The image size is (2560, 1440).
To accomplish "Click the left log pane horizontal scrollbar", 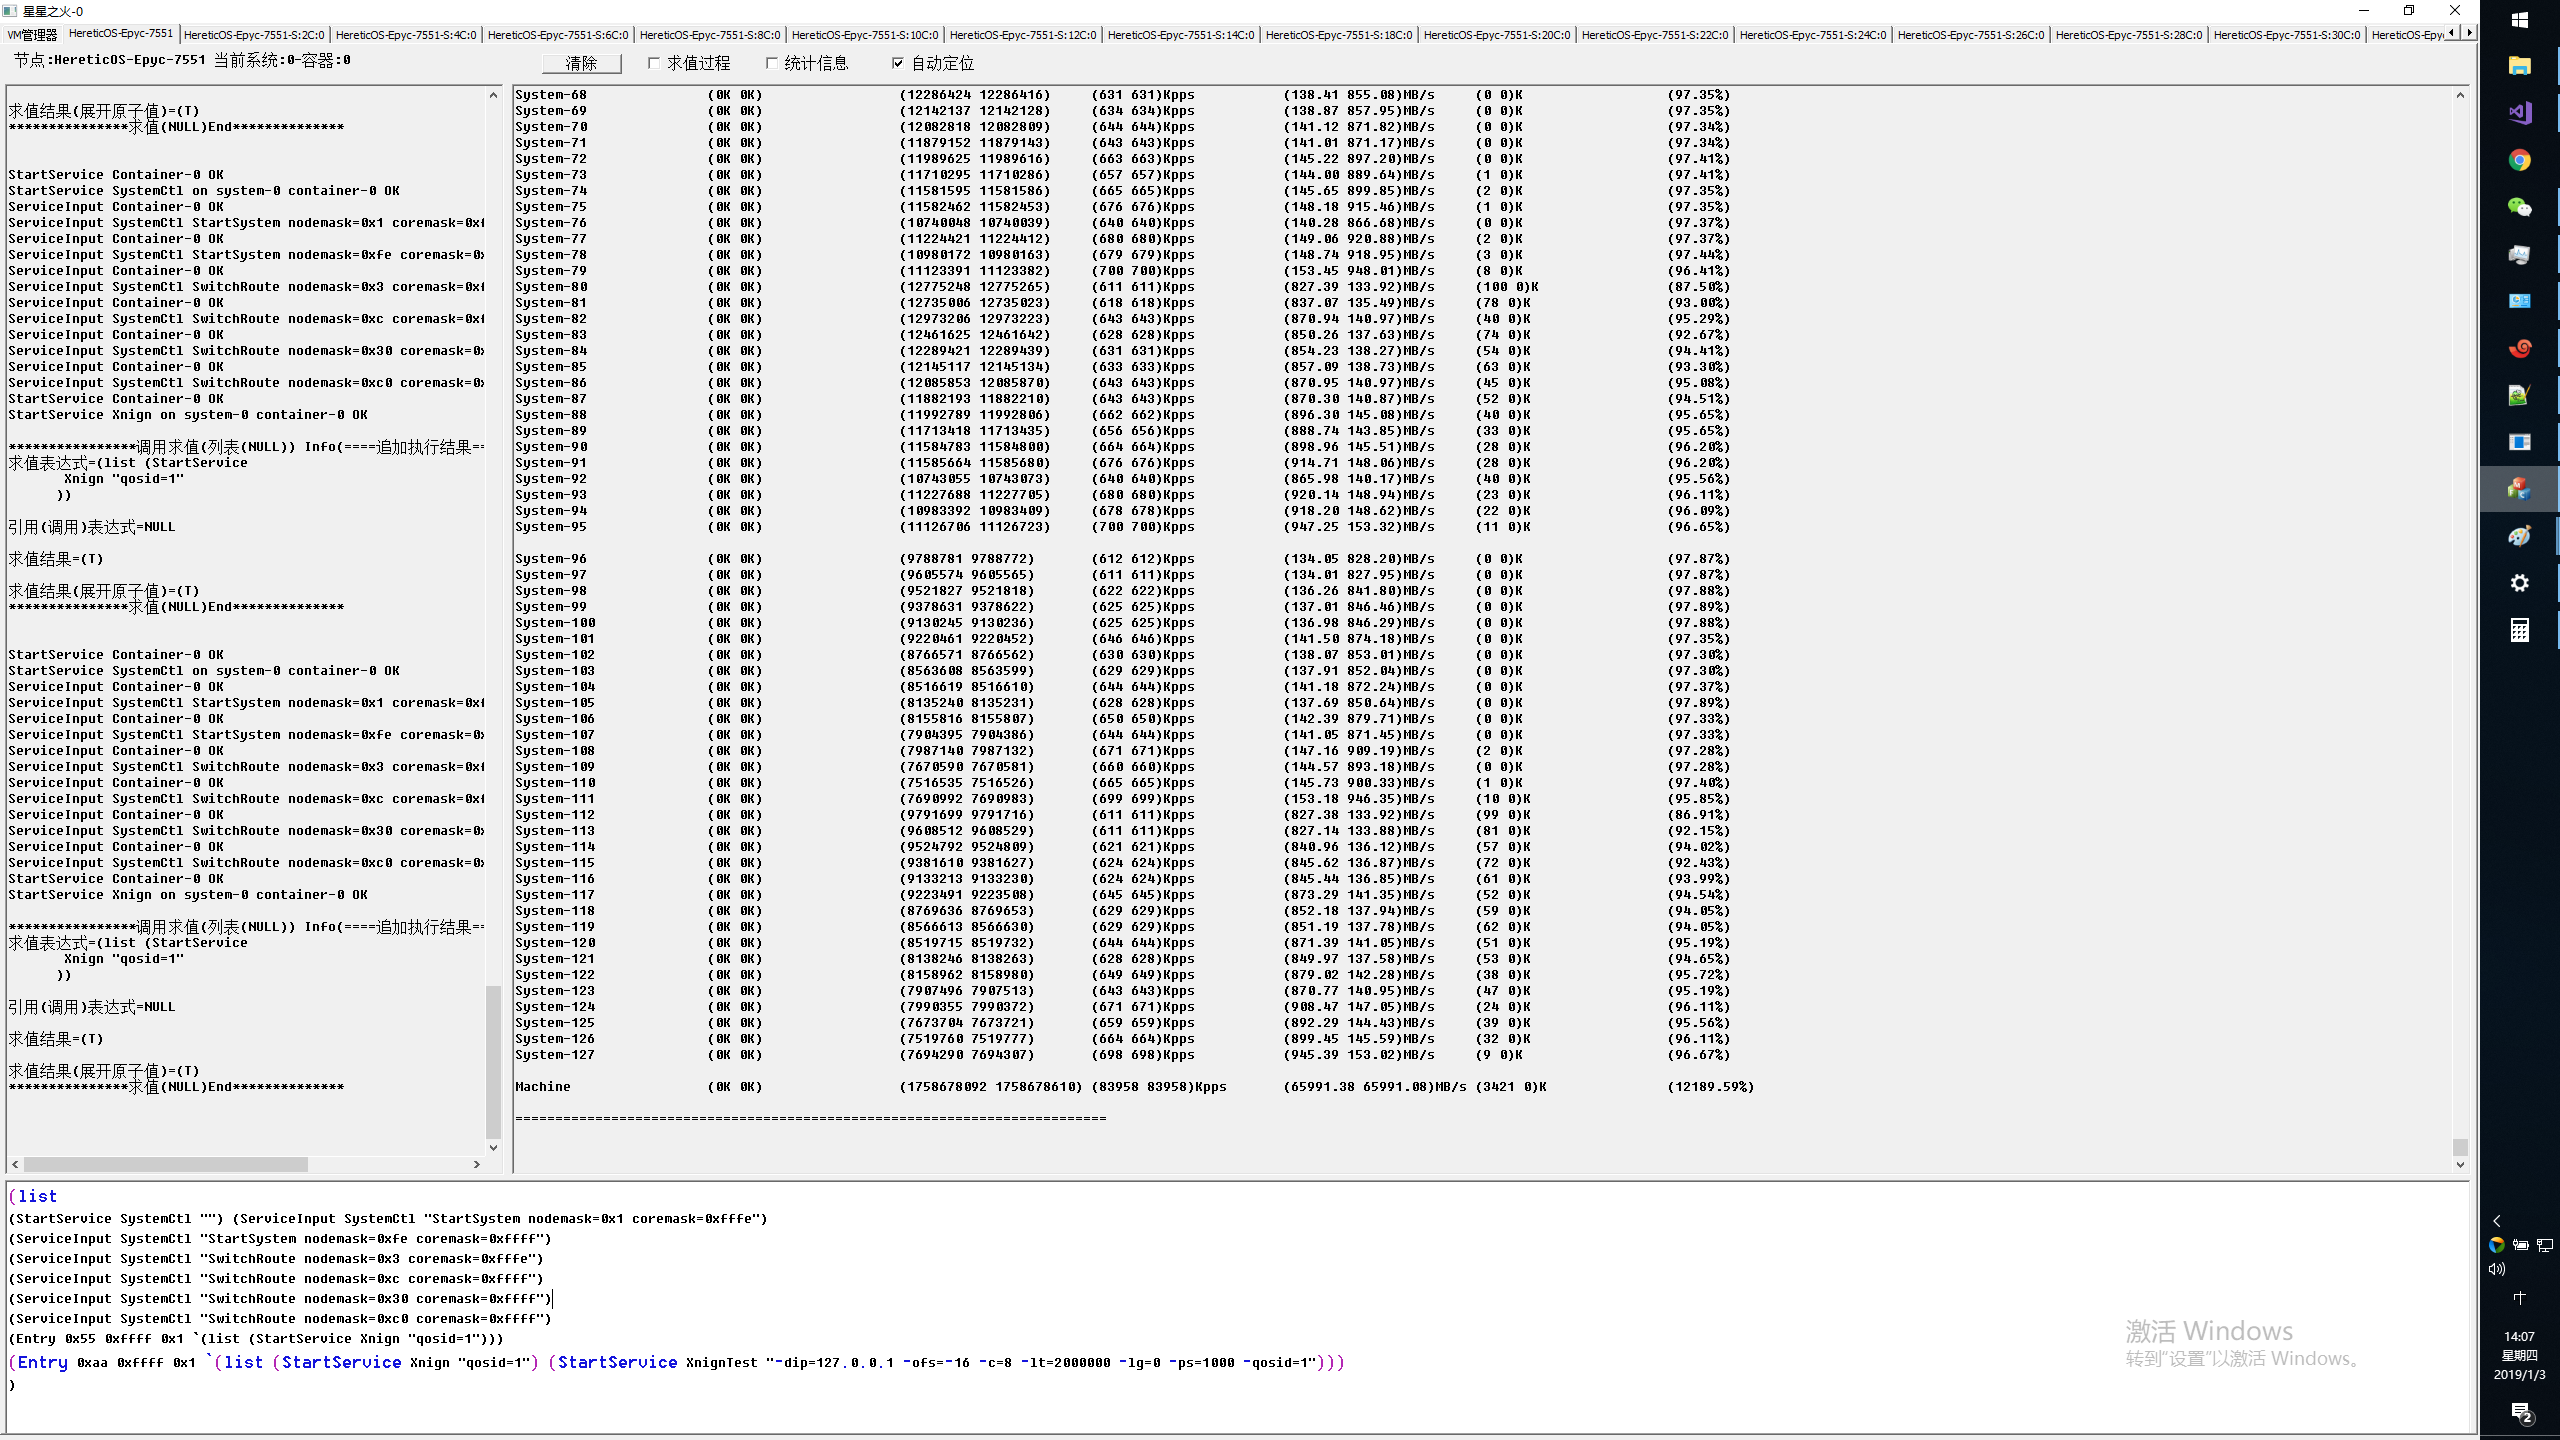I will tap(166, 1164).
